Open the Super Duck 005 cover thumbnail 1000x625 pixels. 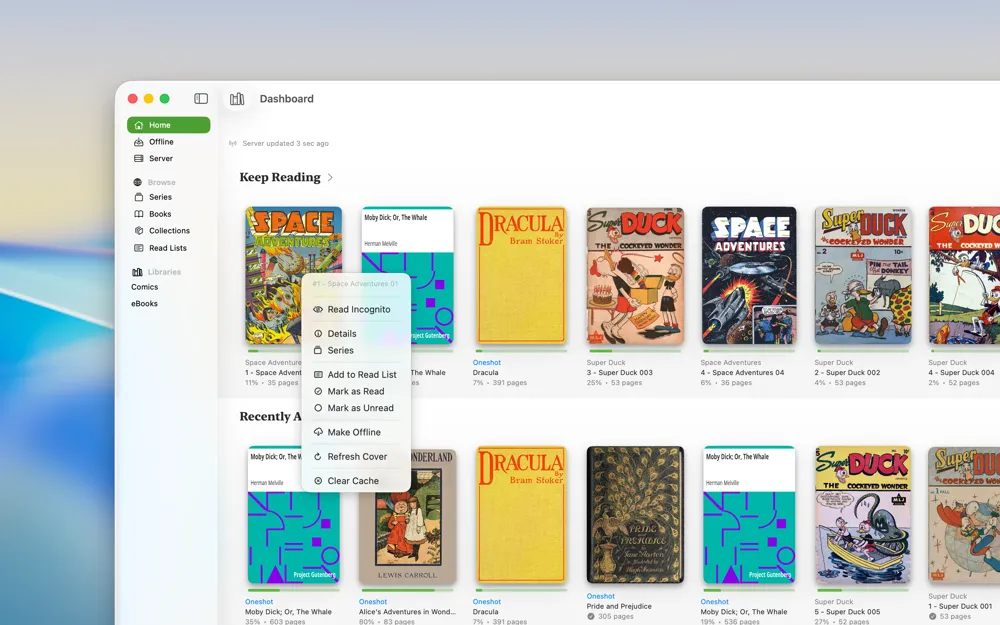click(863, 515)
